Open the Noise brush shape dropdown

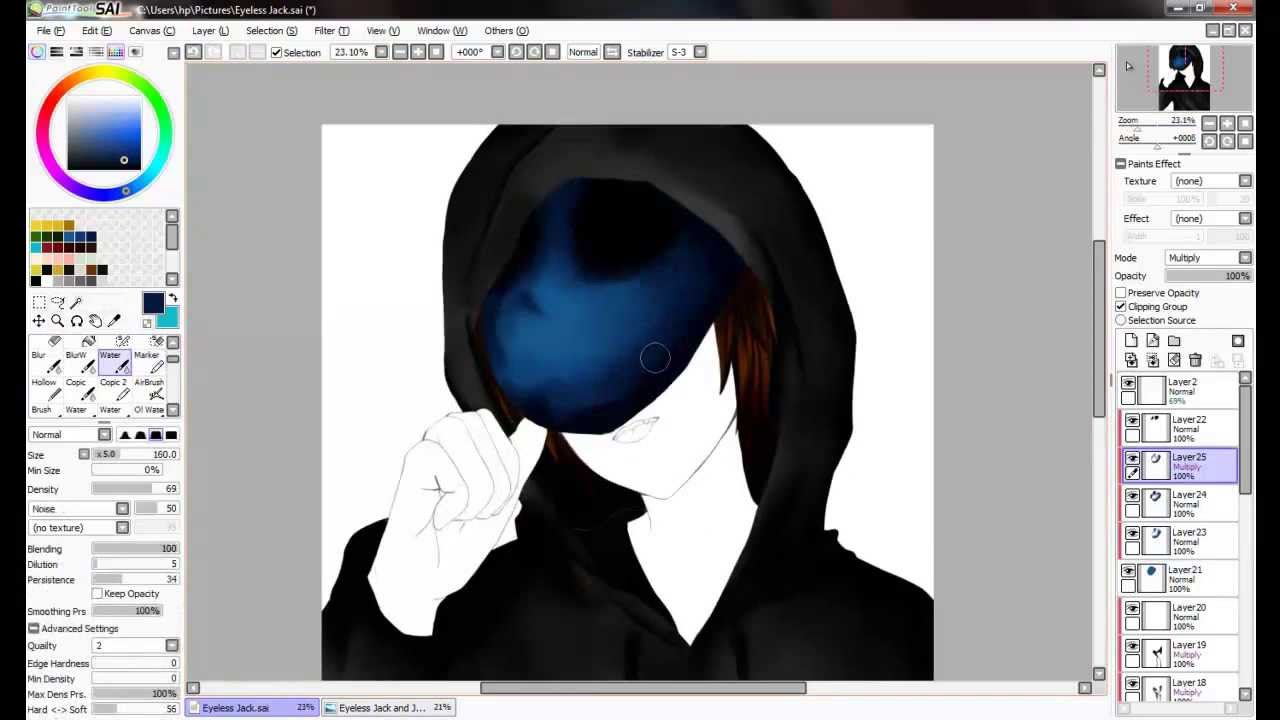click(x=79, y=509)
